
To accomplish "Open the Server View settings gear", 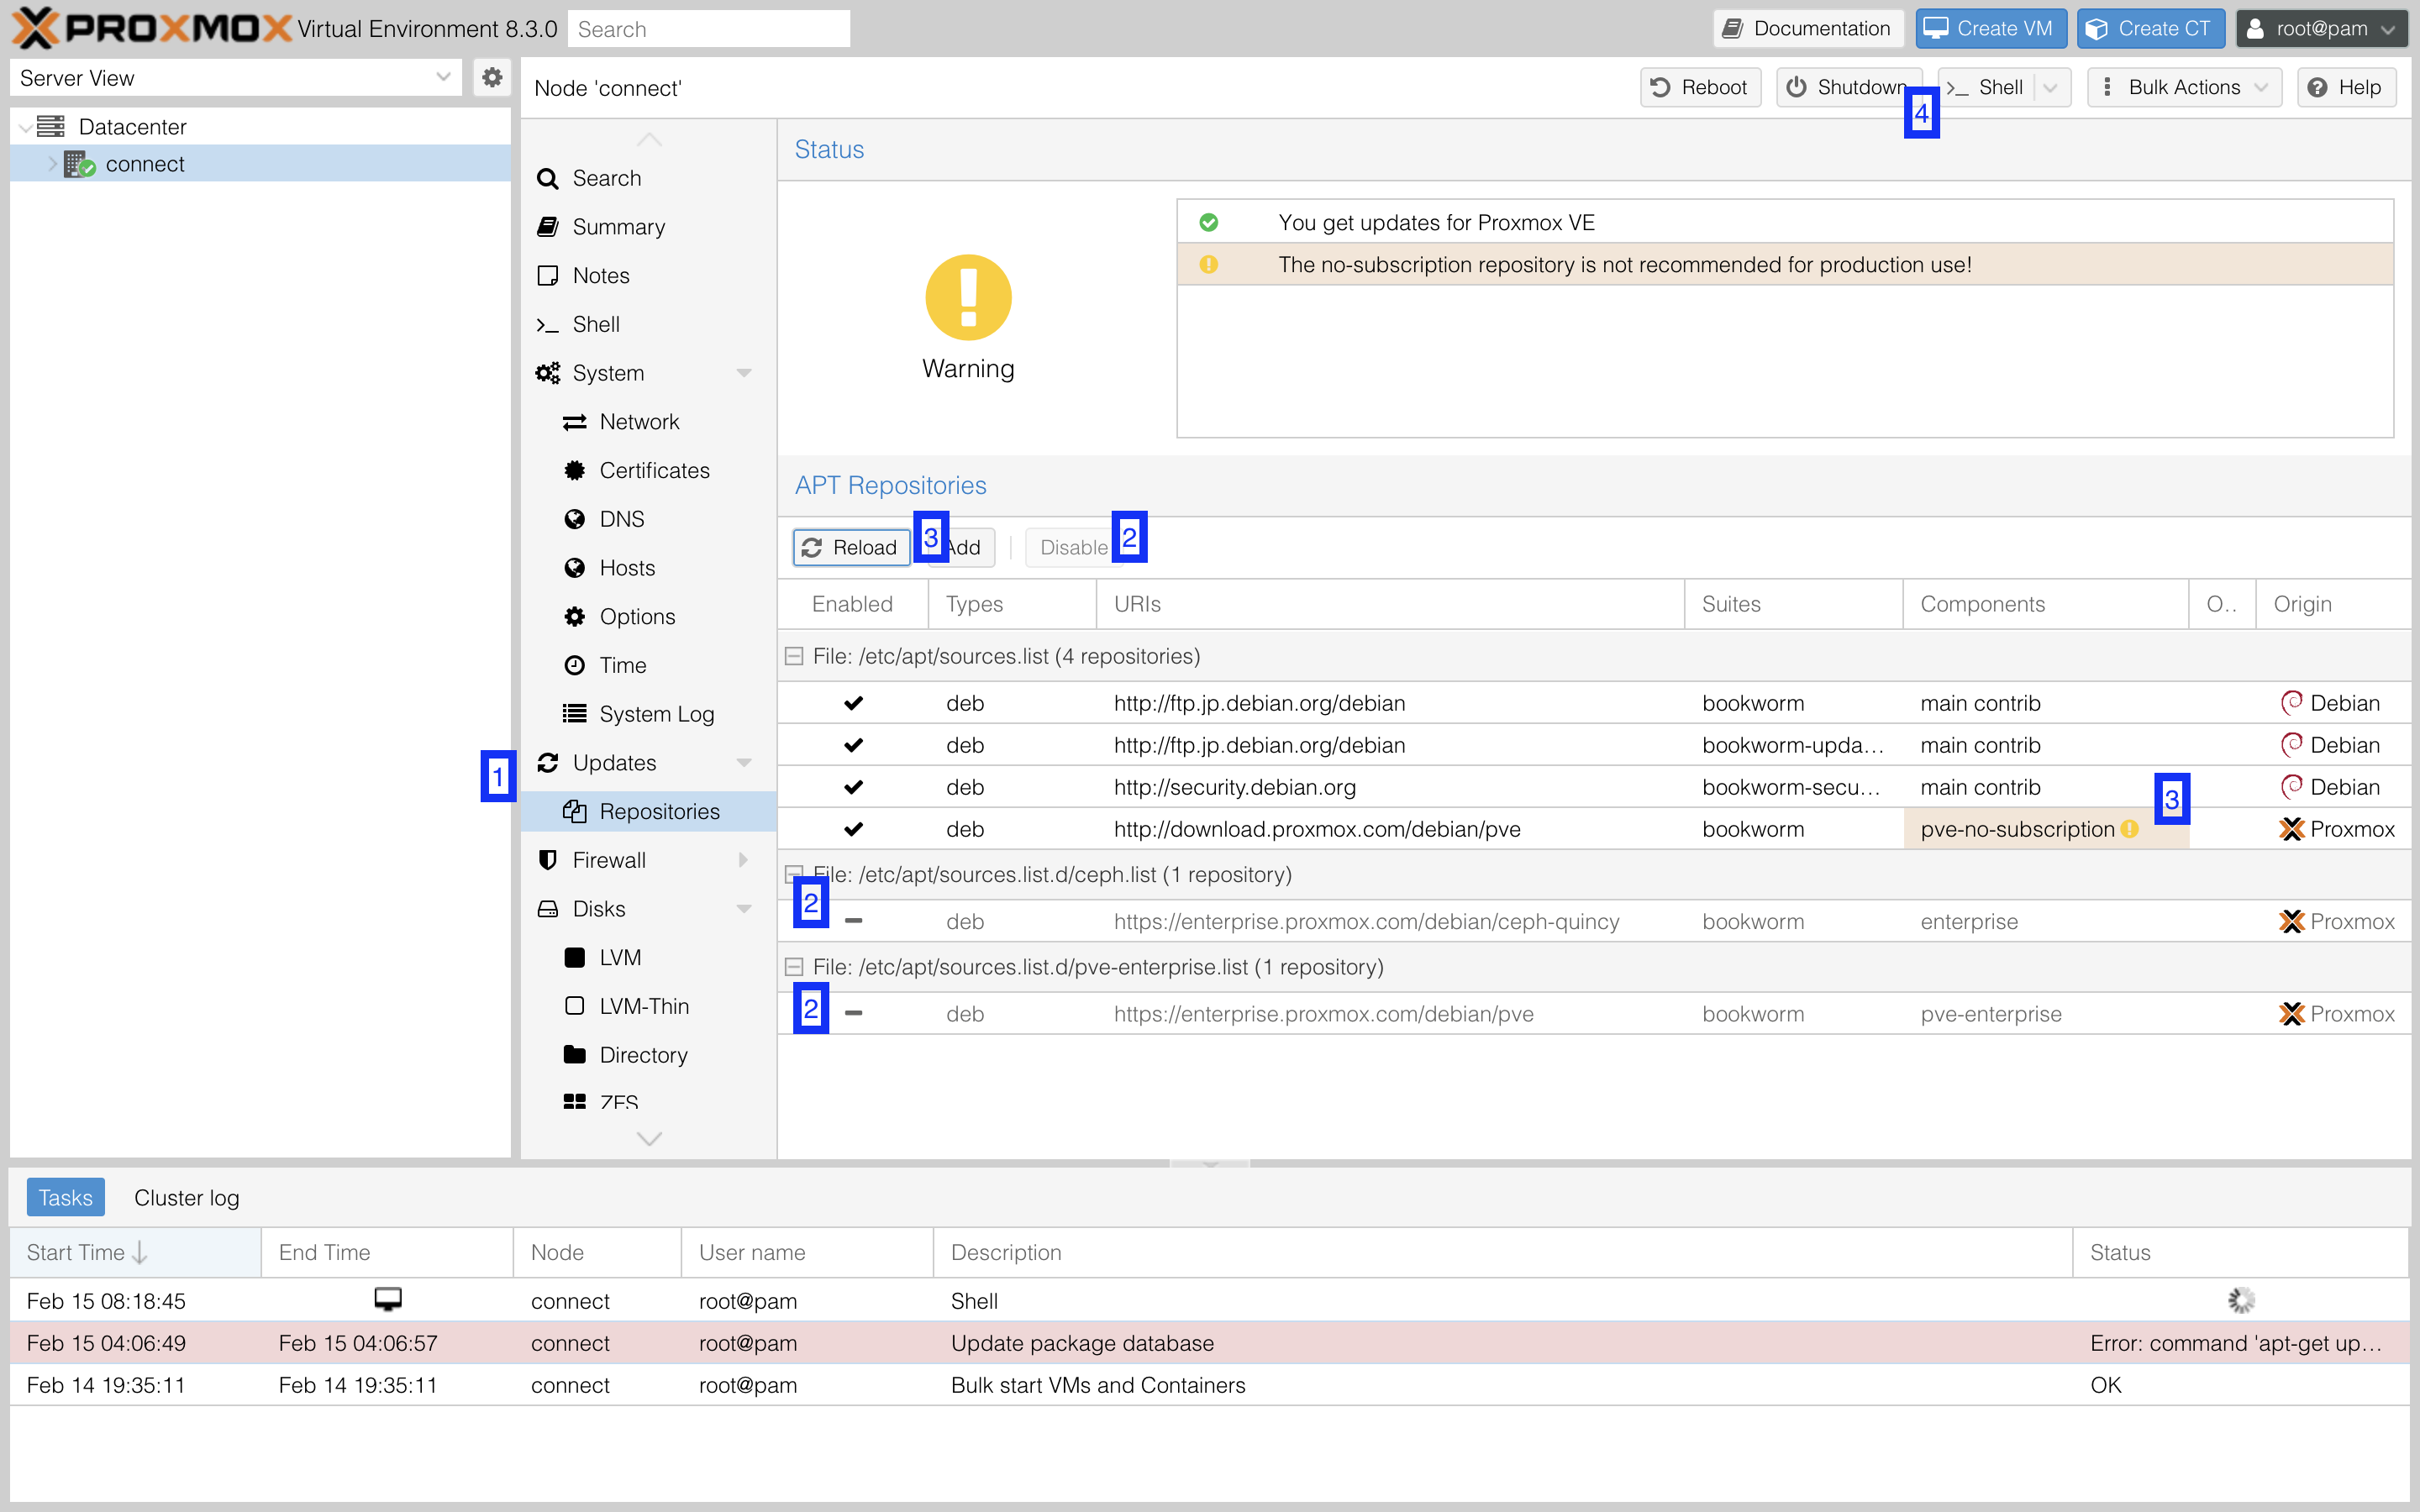I will 491,77.
